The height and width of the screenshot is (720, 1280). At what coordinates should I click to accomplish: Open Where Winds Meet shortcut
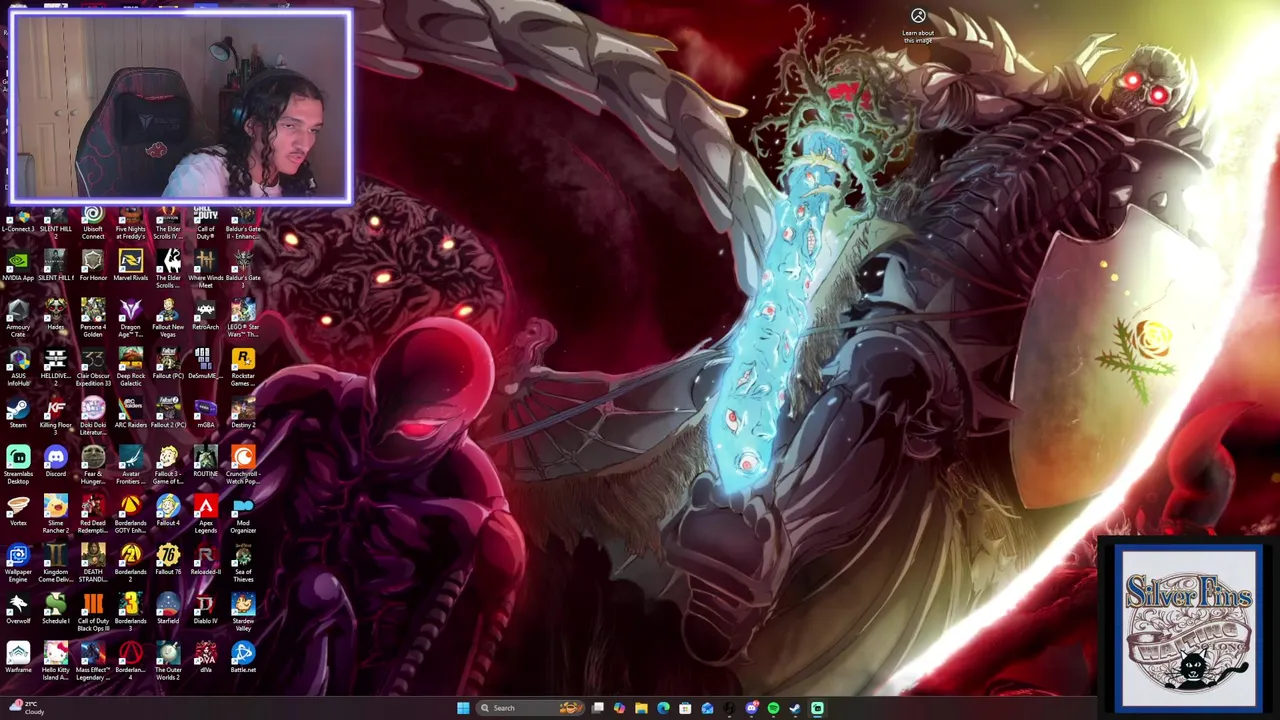pos(205,270)
